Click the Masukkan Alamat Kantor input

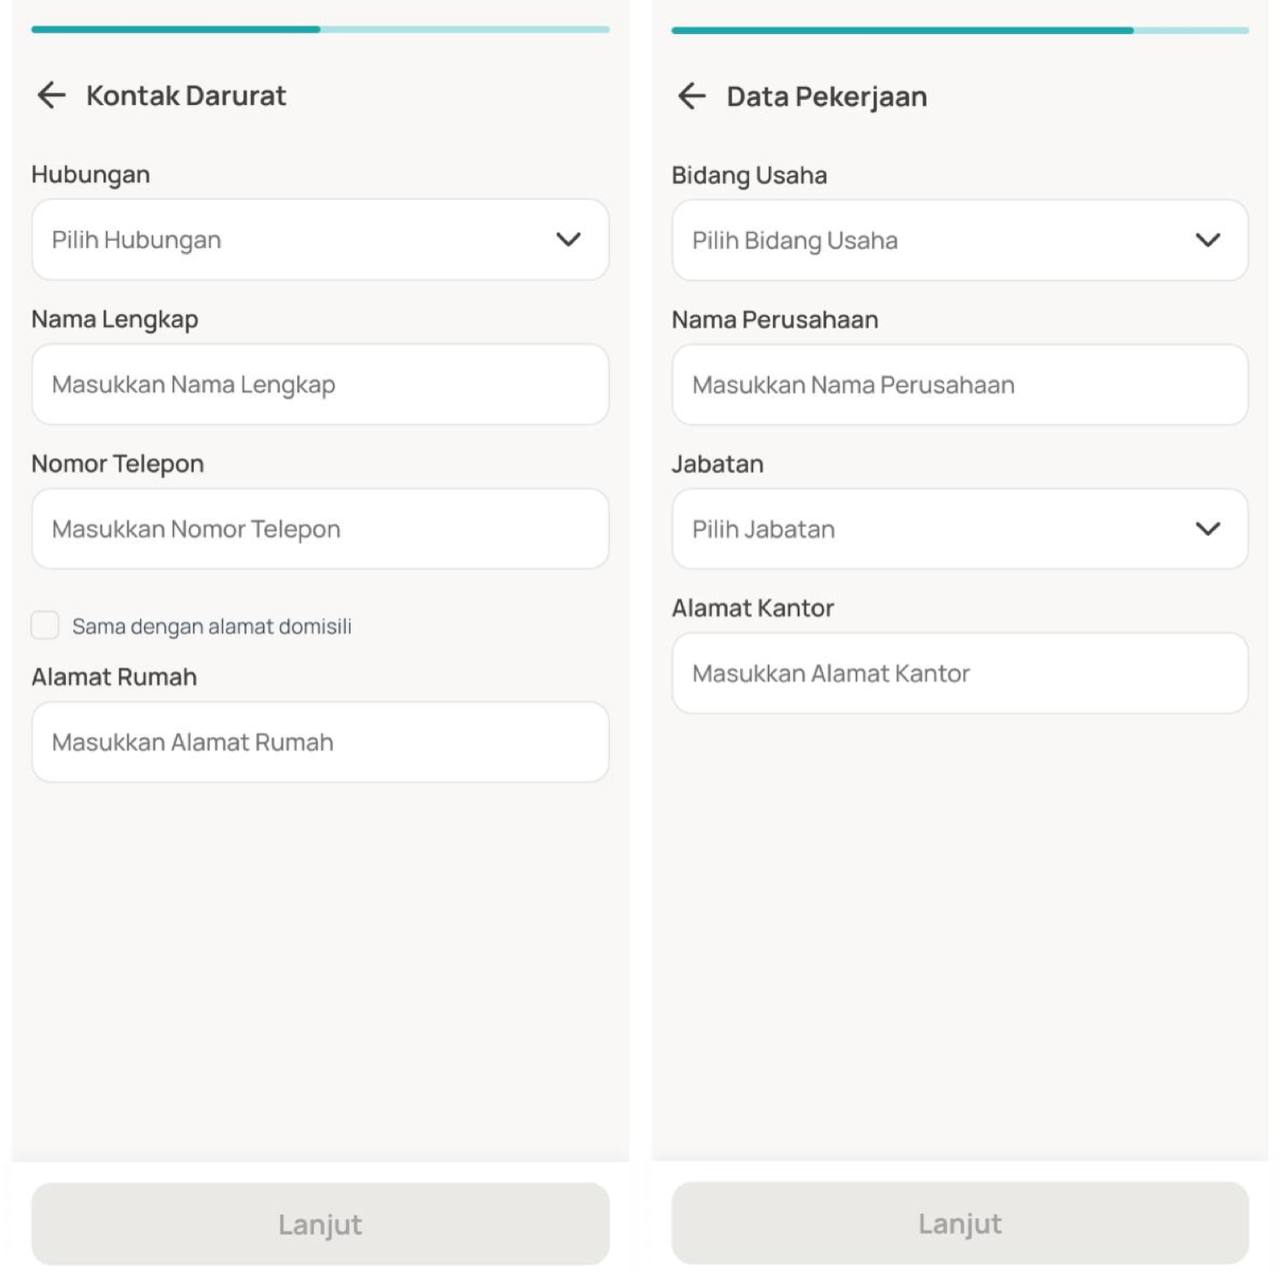click(959, 673)
